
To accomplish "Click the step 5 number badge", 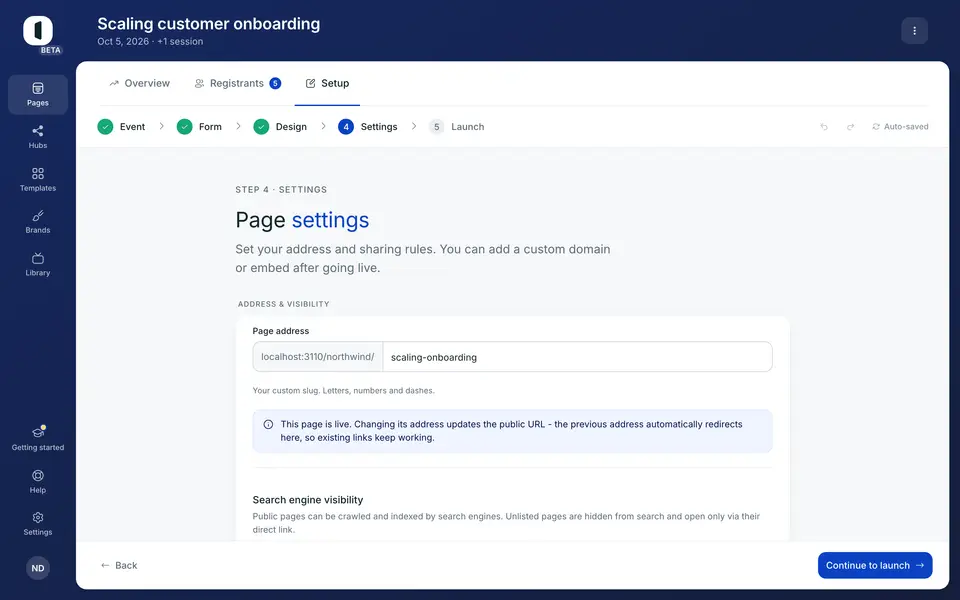I will (x=437, y=127).
